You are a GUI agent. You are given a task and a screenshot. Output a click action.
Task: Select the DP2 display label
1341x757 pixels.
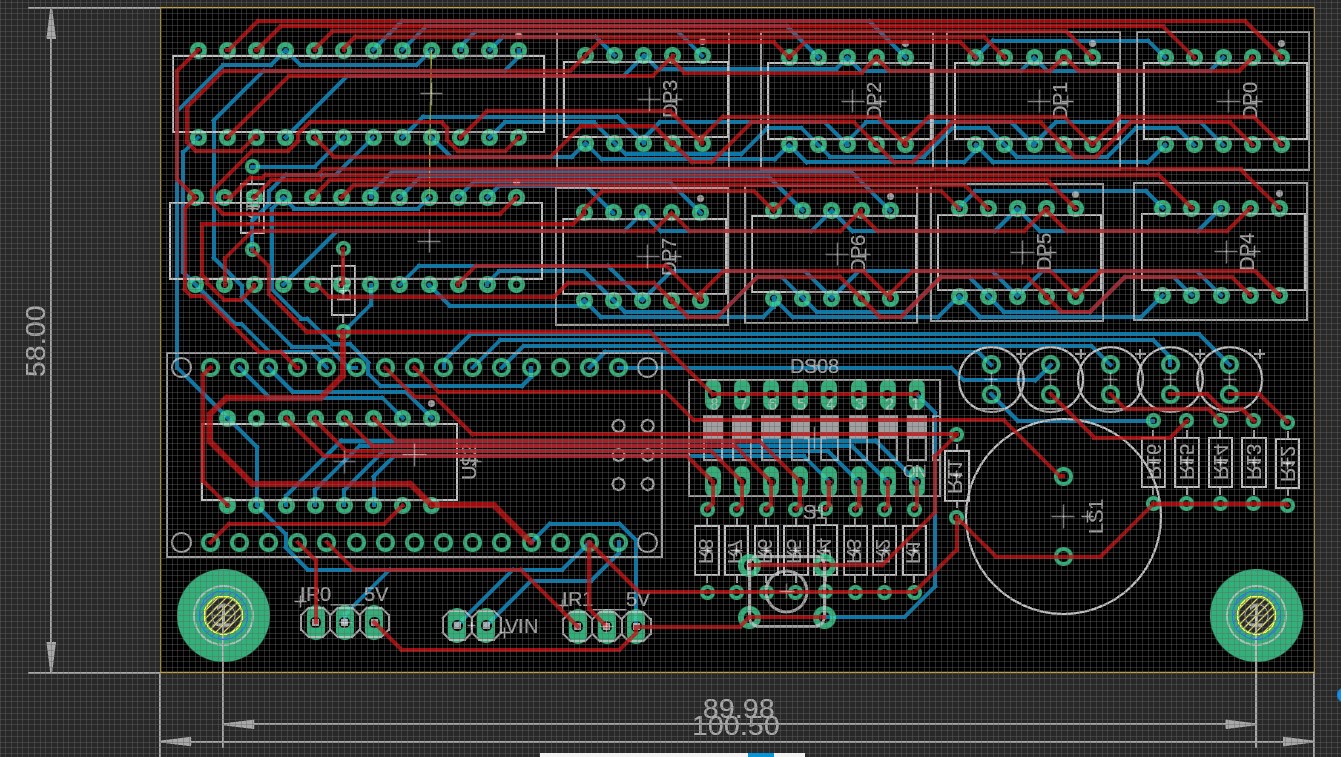click(874, 100)
